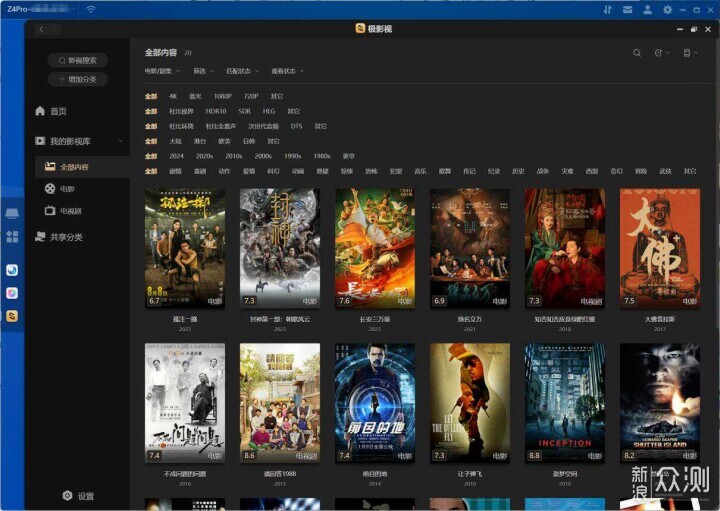
Task: Open the 前目的地 poster
Action: click(375, 403)
